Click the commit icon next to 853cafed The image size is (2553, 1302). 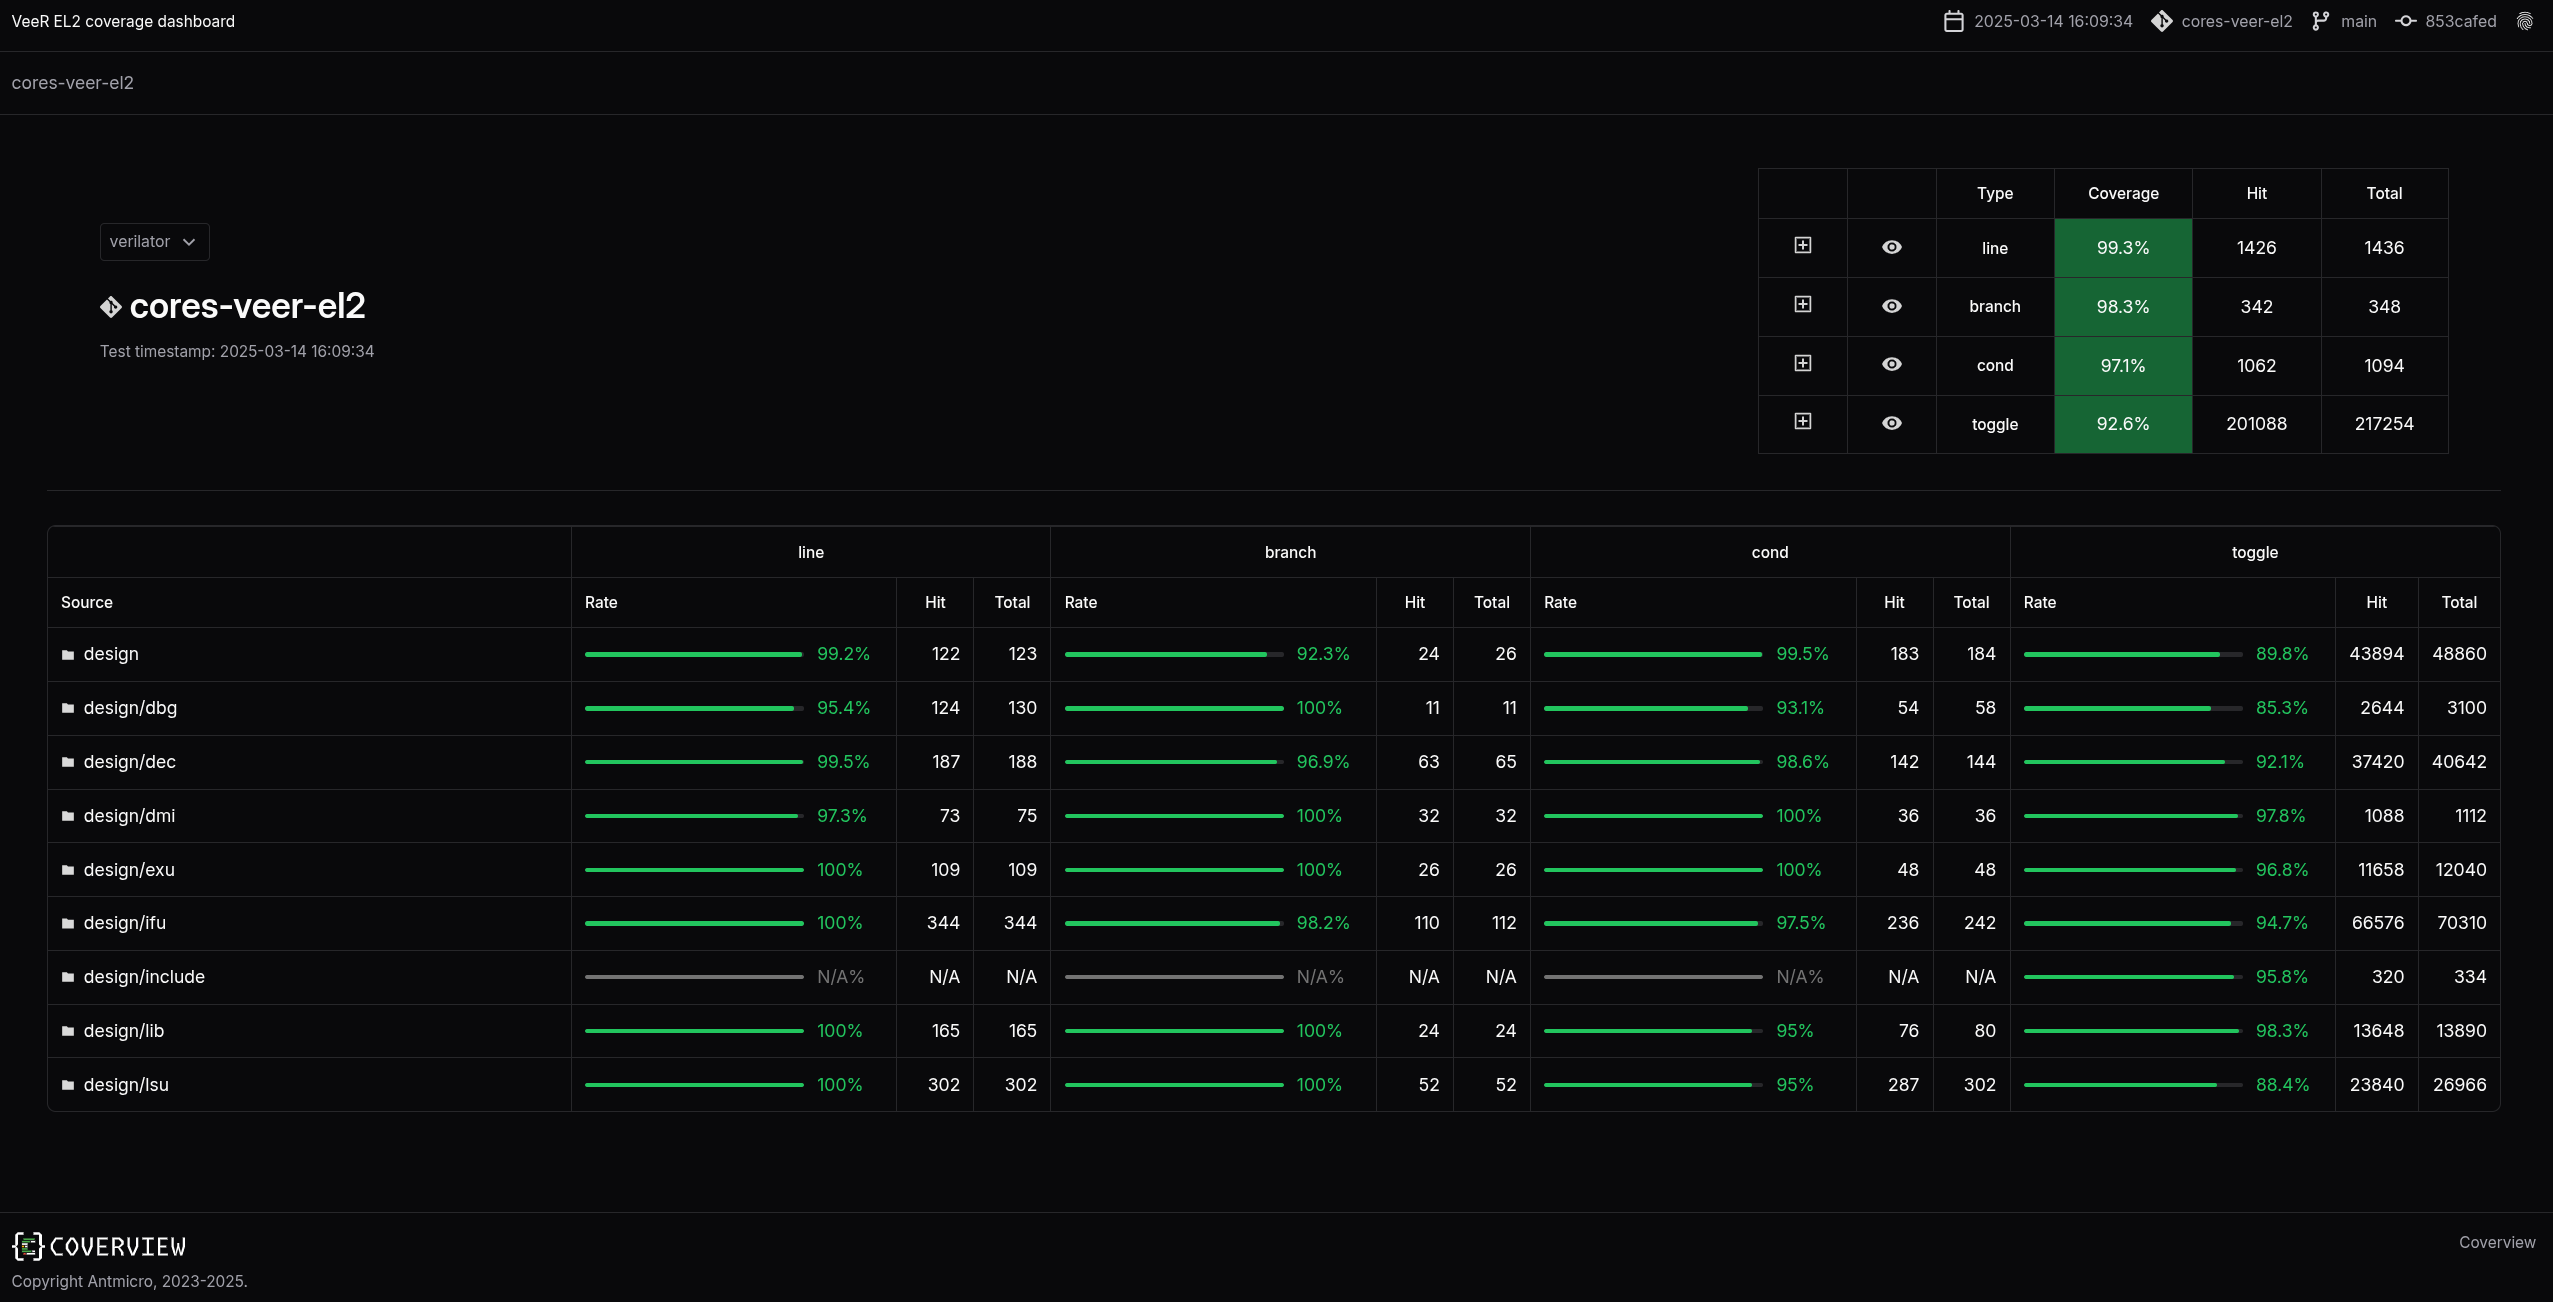click(x=2406, y=21)
